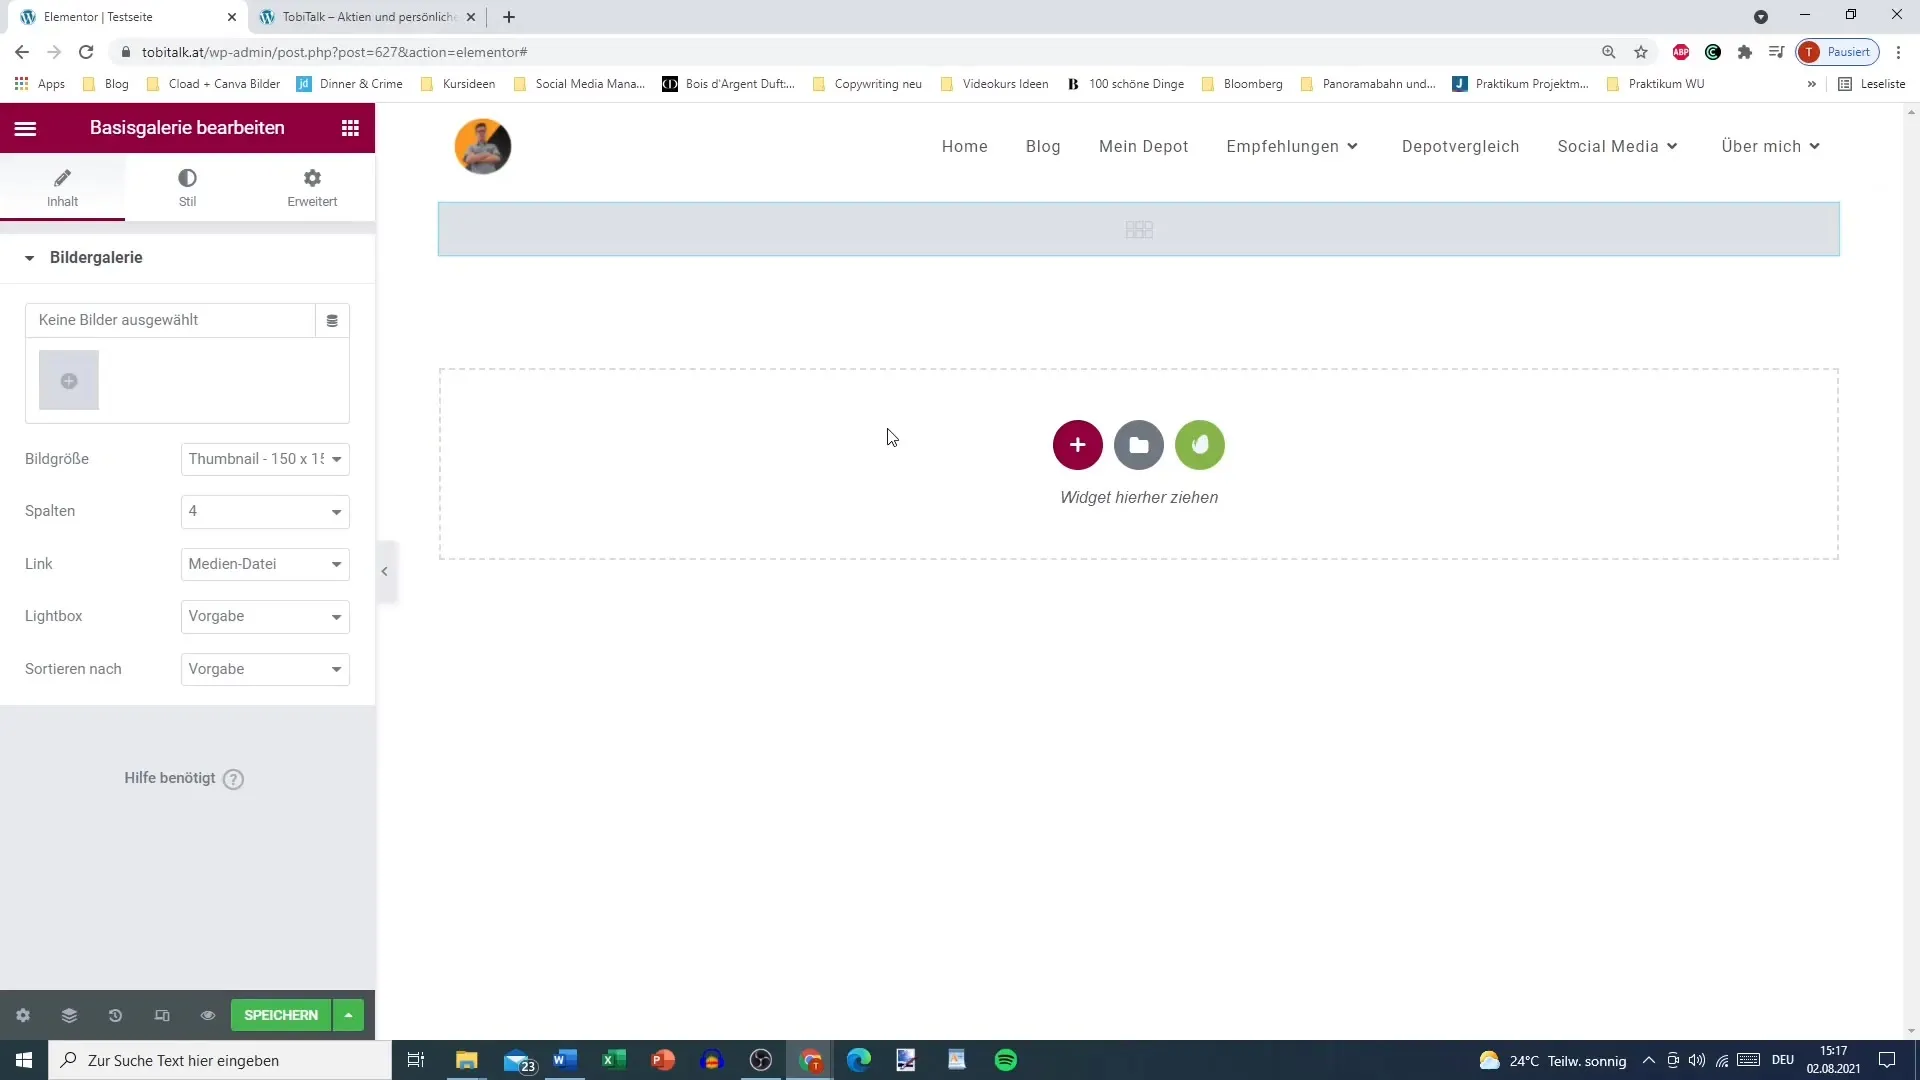The height and width of the screenshot is (1080, 1920).
Task: Preview changes with the eye icon
Action: (x=208, y=1015)
